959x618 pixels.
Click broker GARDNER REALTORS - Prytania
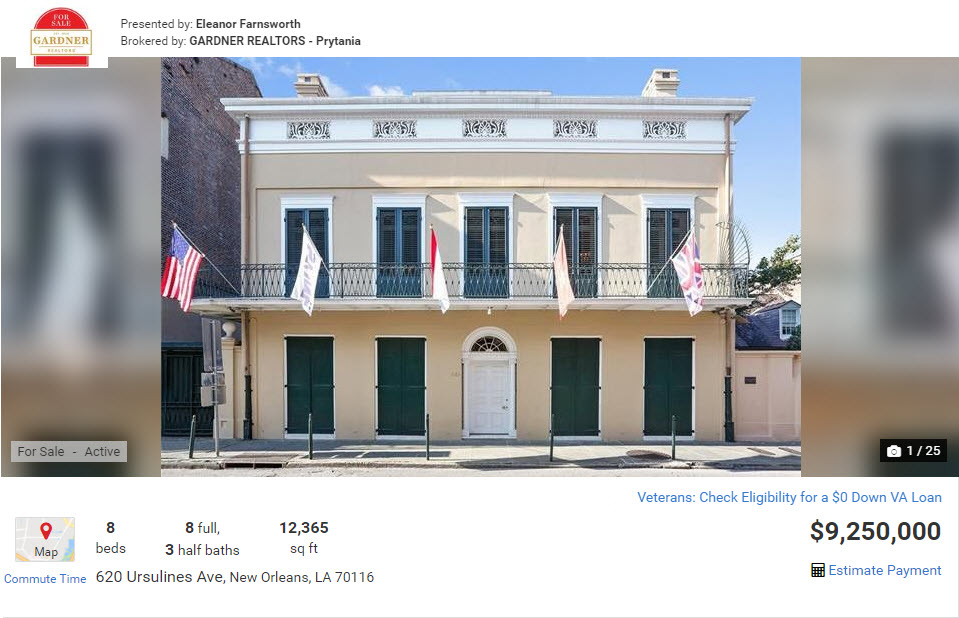tap(275, 41)
